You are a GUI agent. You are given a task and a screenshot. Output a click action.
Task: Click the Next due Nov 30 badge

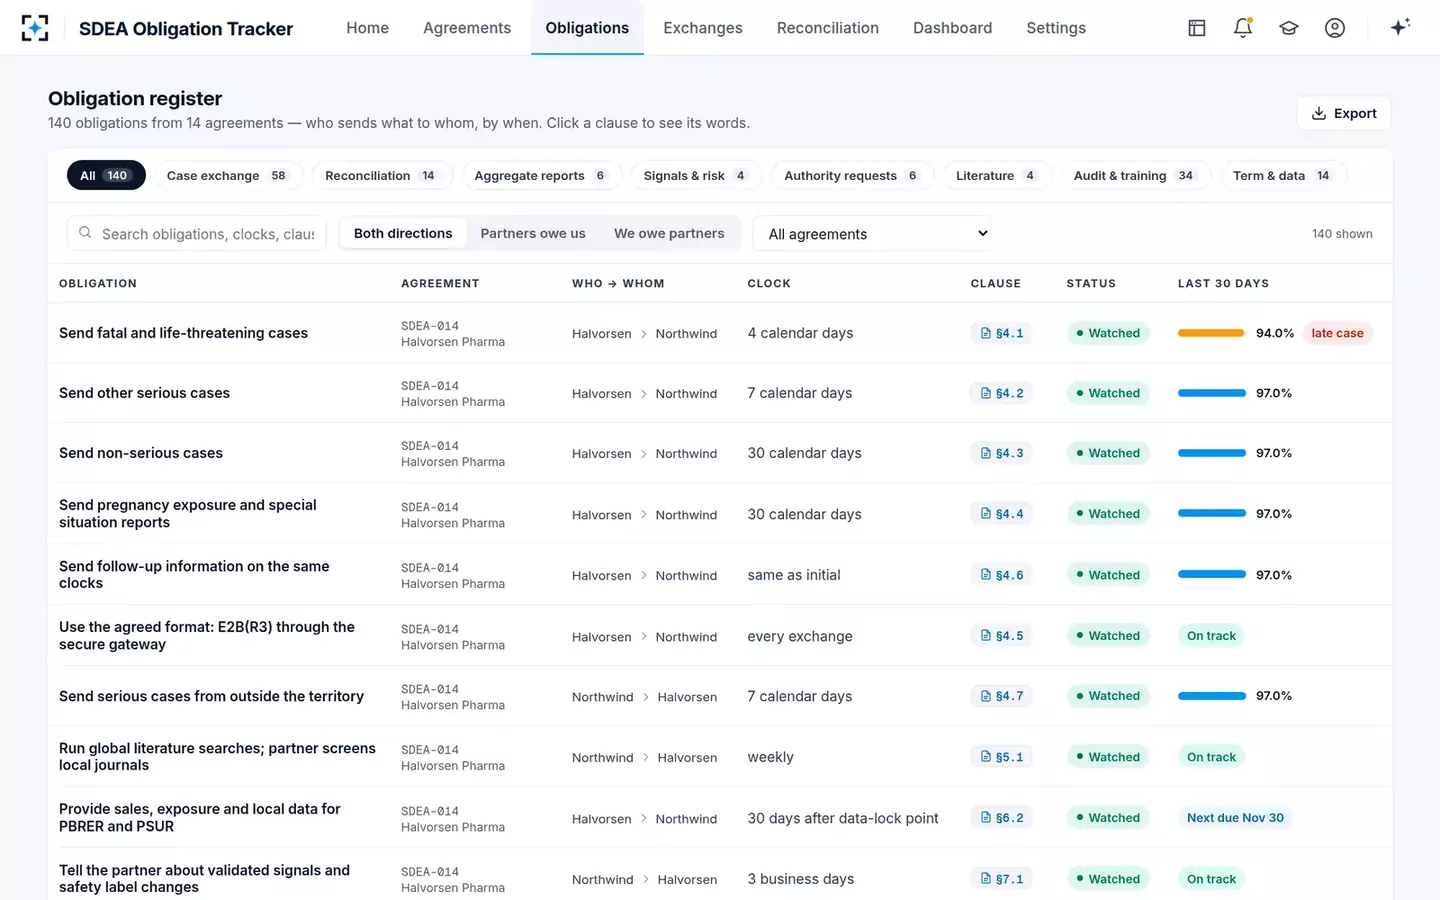[1235, 818]
